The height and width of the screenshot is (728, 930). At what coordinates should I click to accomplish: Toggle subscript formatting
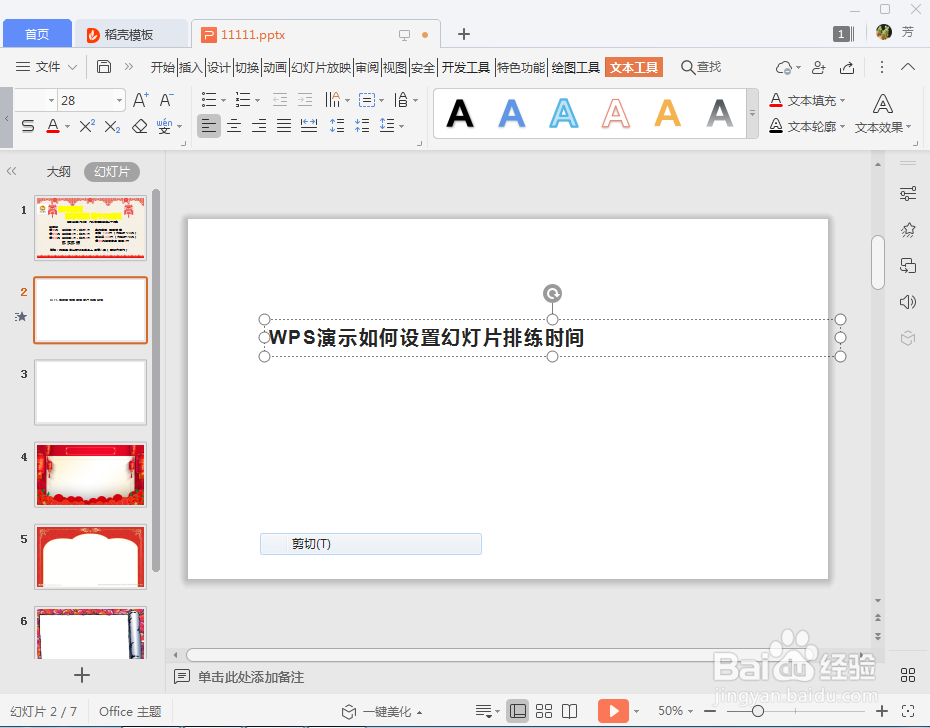coord(112,125)
